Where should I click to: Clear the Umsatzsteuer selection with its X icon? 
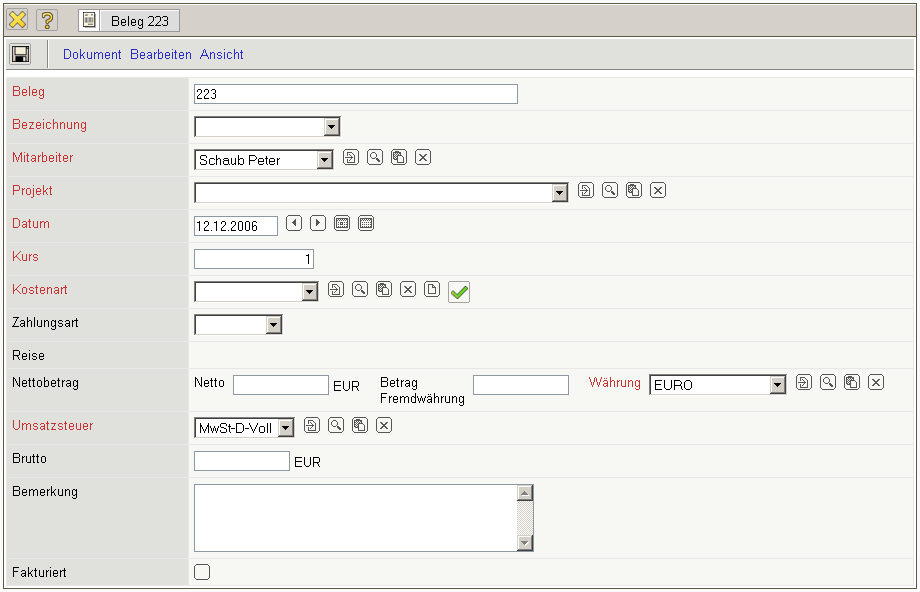(384, 425)
